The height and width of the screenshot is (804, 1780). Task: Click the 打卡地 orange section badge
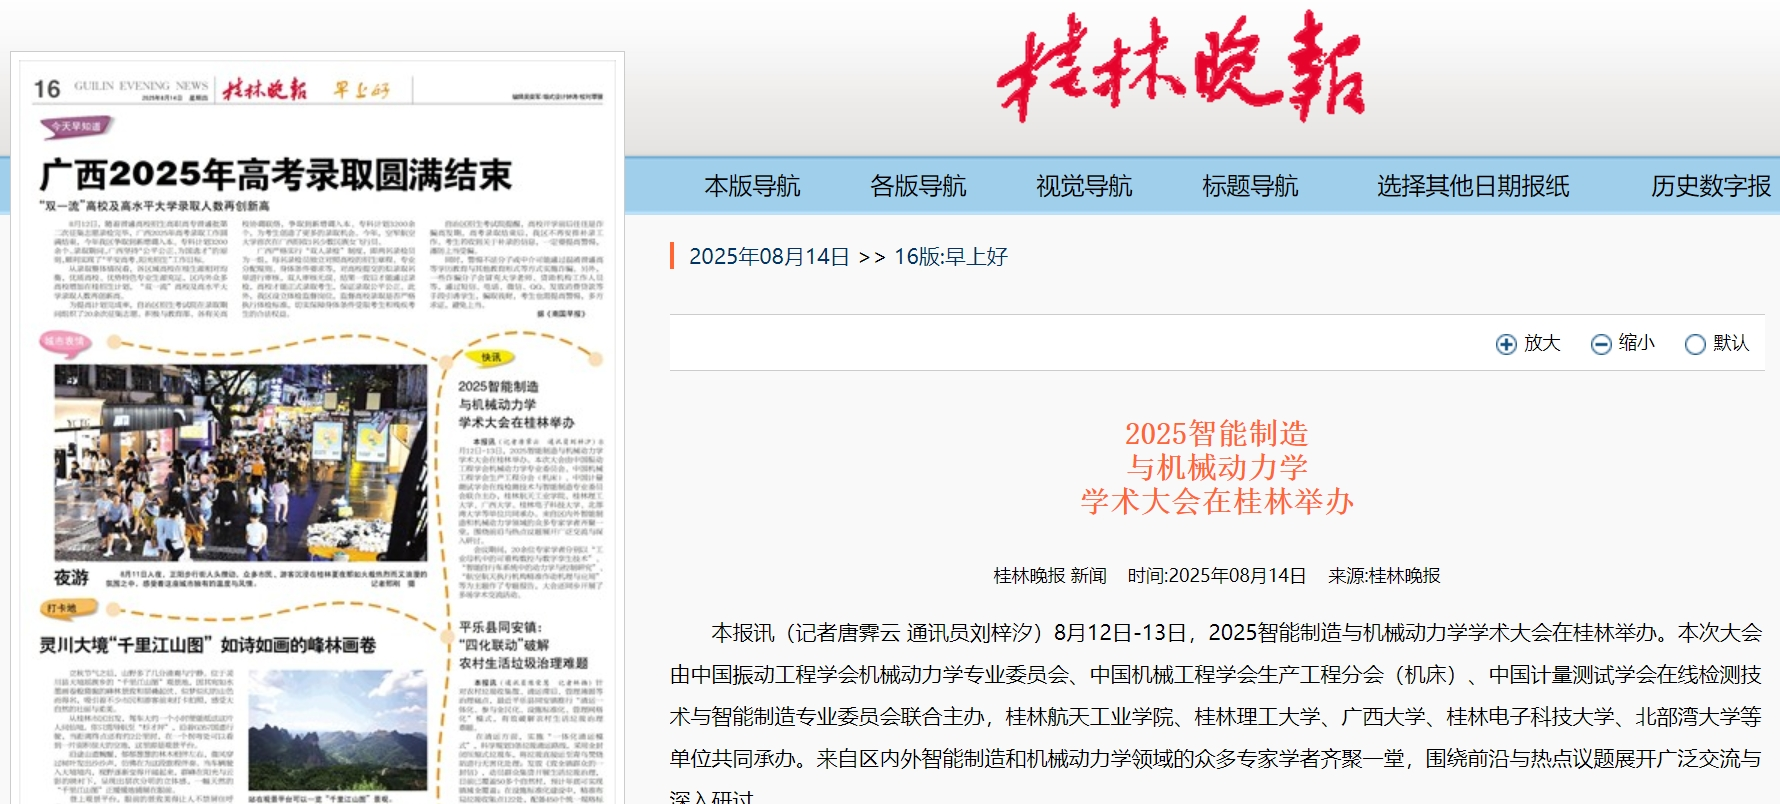[x=62, y=608]
